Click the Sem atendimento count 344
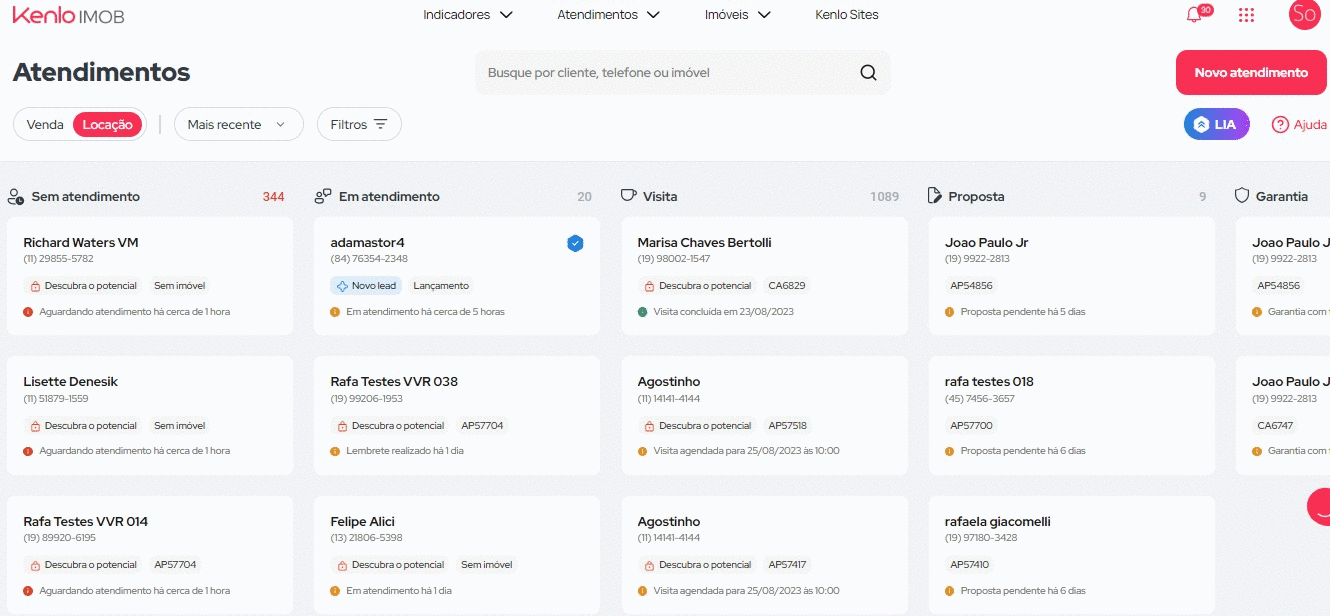The image size is (1330, 616). [273, 197]
